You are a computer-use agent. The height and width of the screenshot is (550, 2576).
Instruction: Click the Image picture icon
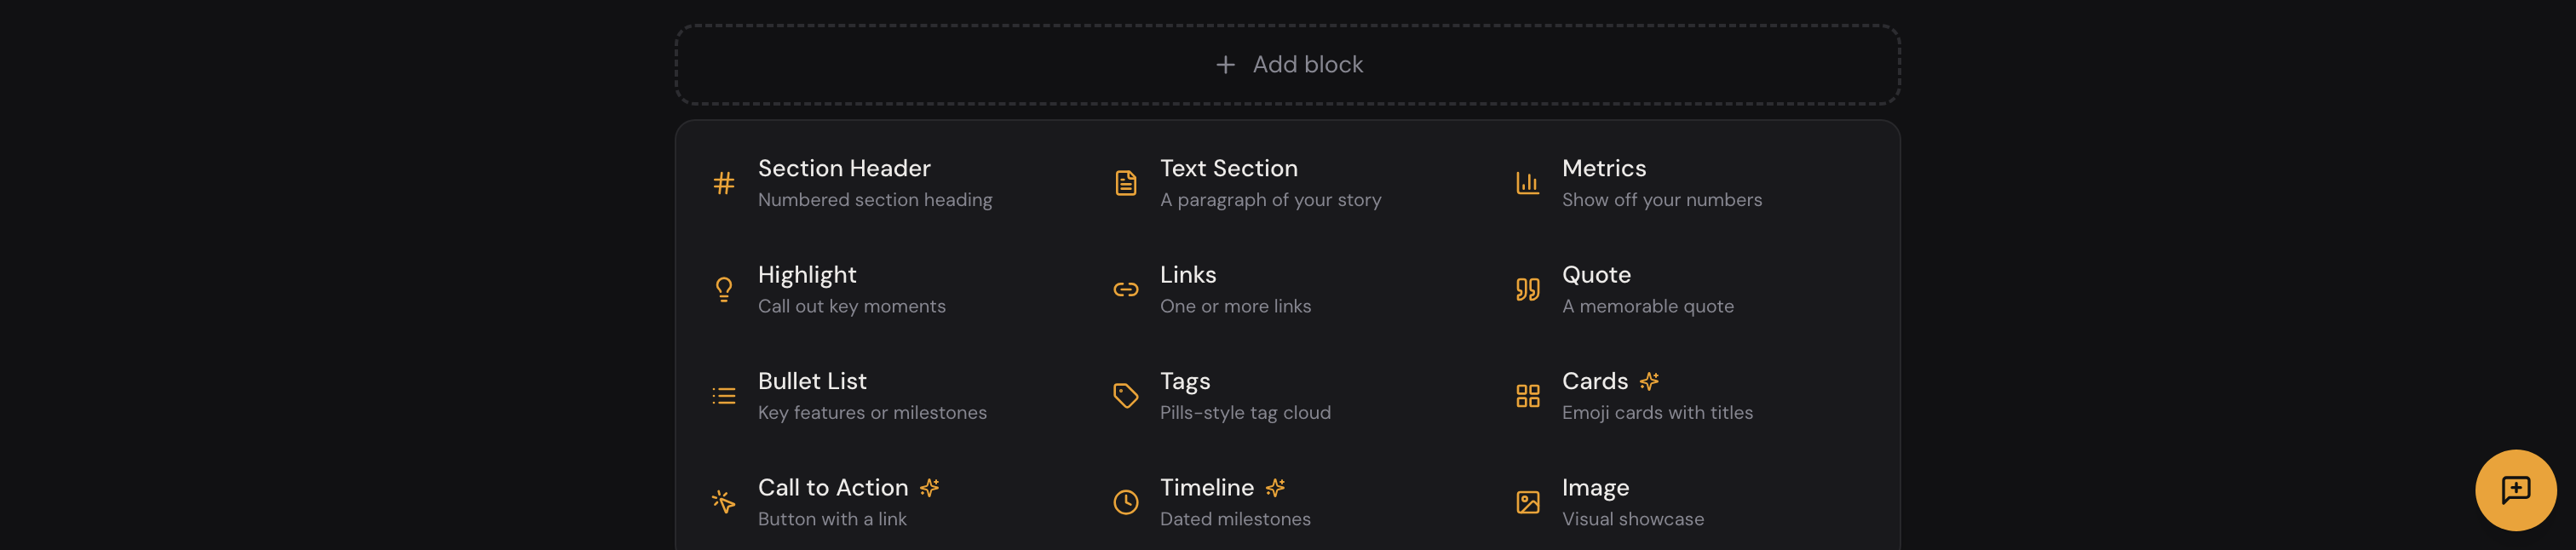pos(1527,502)
